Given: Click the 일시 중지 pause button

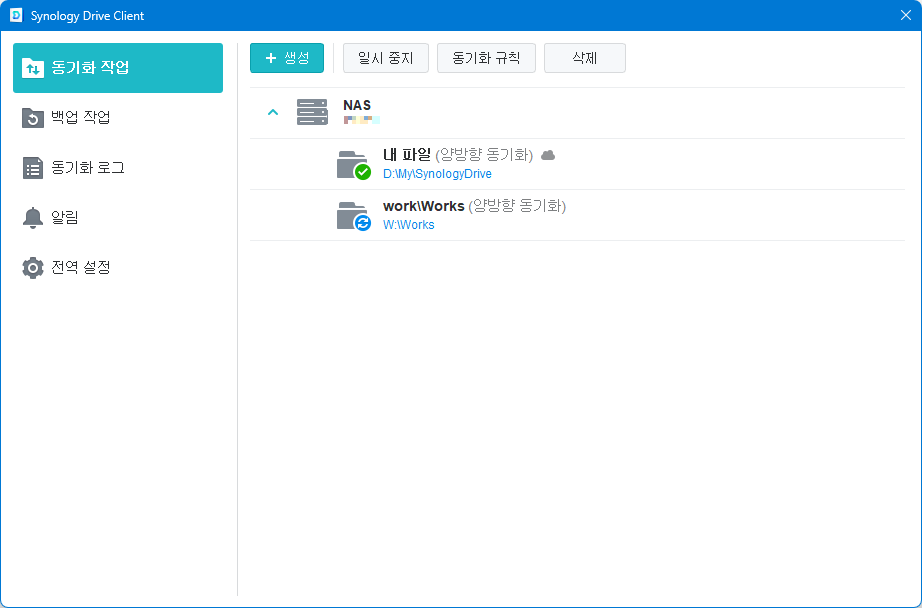Looking at the screenshot, I should pos(386,58).
